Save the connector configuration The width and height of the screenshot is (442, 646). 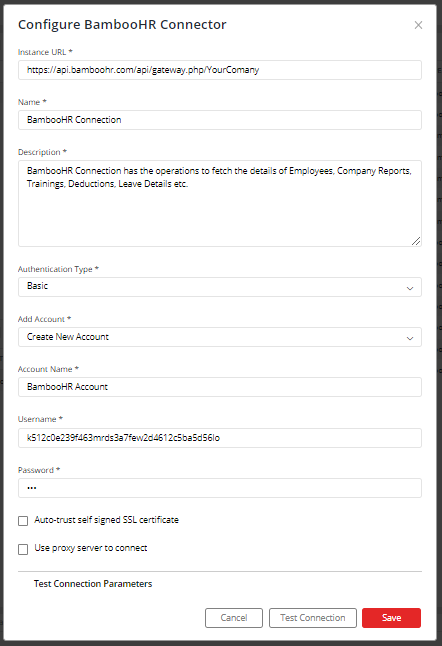[391, 618]
